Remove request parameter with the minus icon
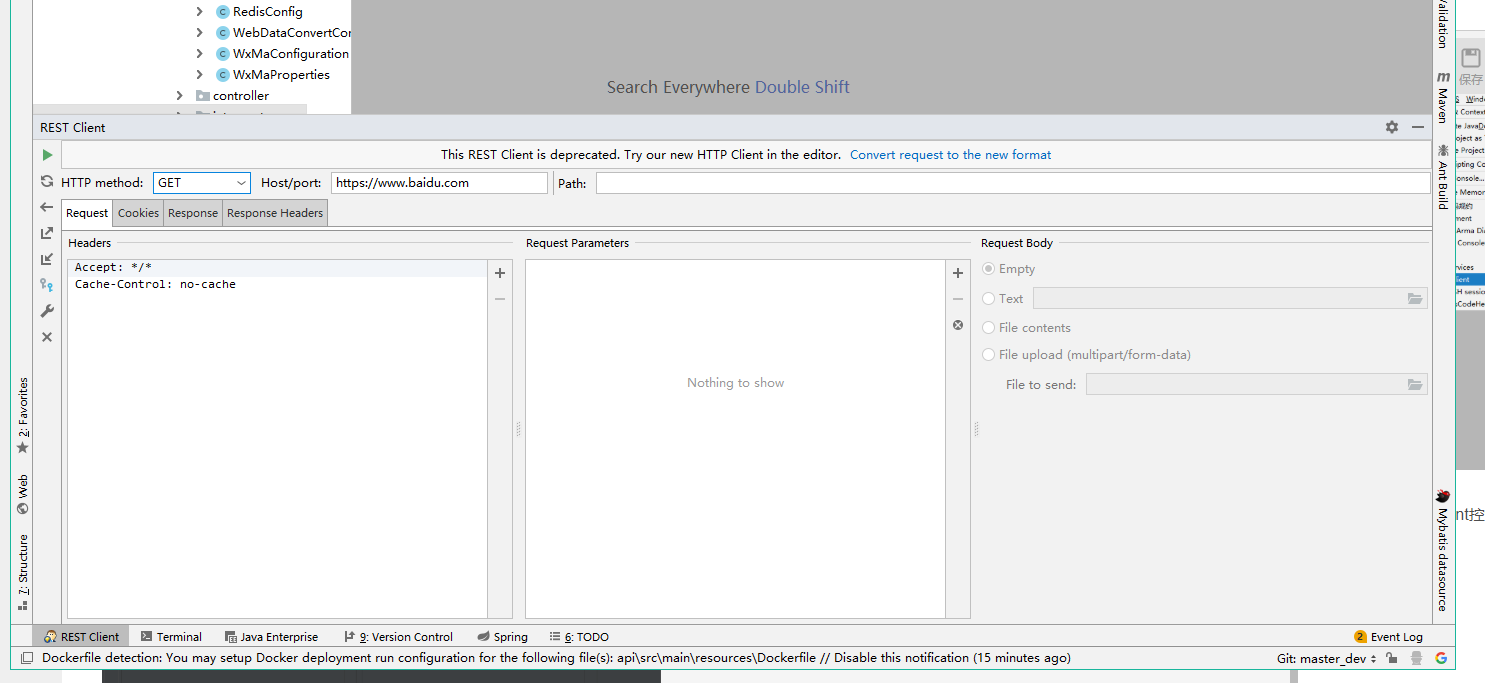The image size is (1485, 683). (x=958, y=299)
